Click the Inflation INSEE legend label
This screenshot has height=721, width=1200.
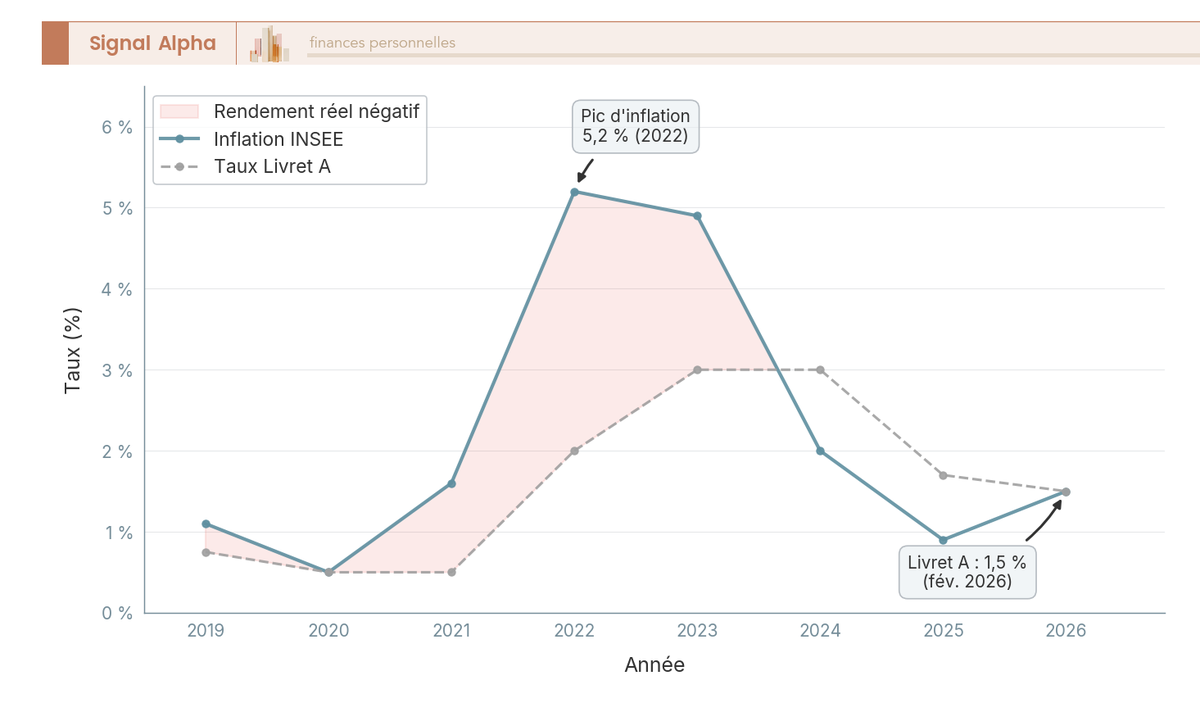coord(278,139)
